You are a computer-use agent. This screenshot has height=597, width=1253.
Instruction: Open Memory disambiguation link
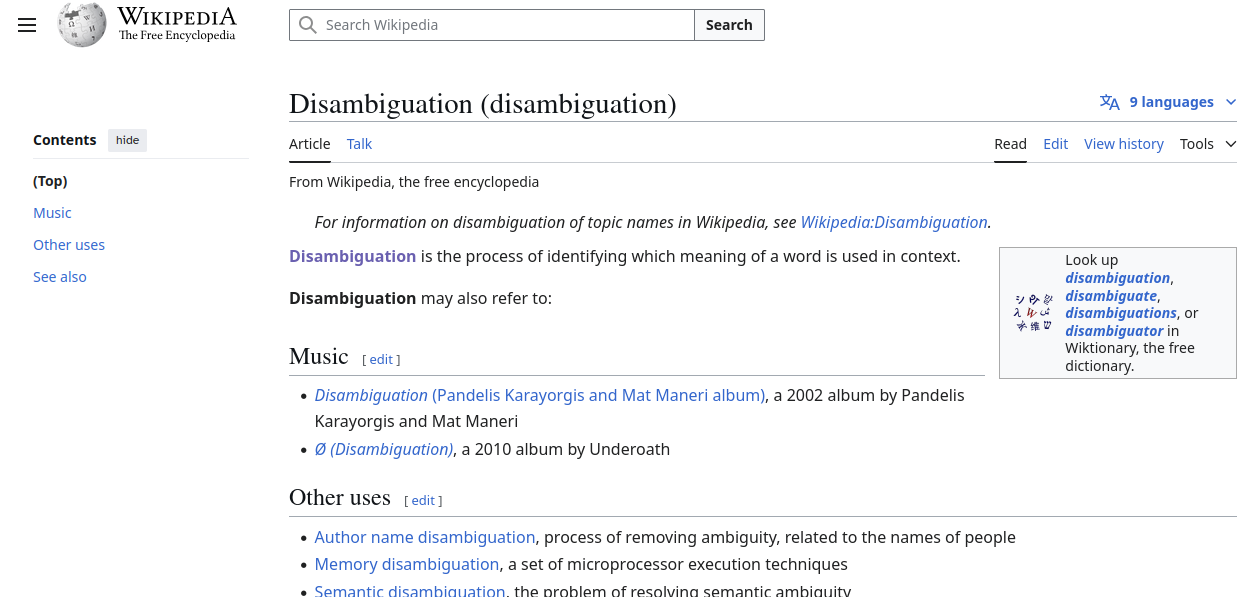[408, 564]
